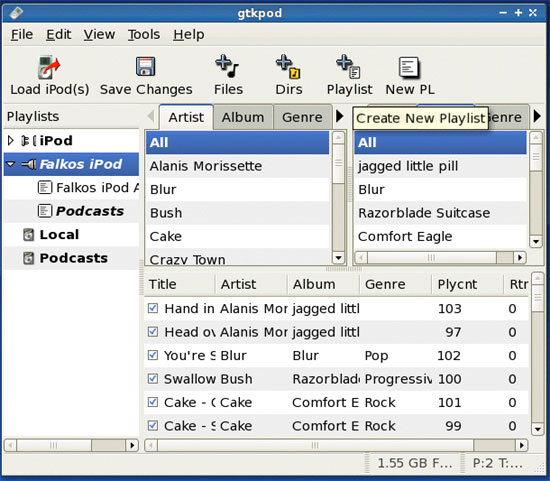The width and height of the screenshot is (550, 481).
Task: Switch to the Artist tab
Action: [186, 117]
